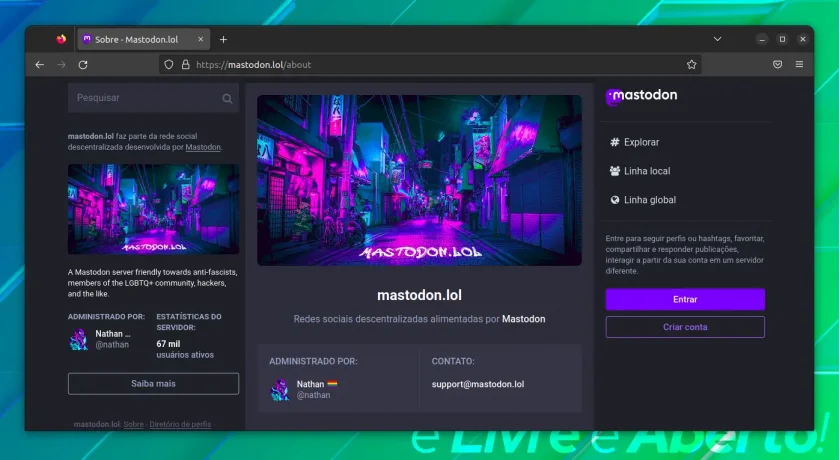
Task: Click the Mastodon logo in the right panel
Action: tap(642, 96)
